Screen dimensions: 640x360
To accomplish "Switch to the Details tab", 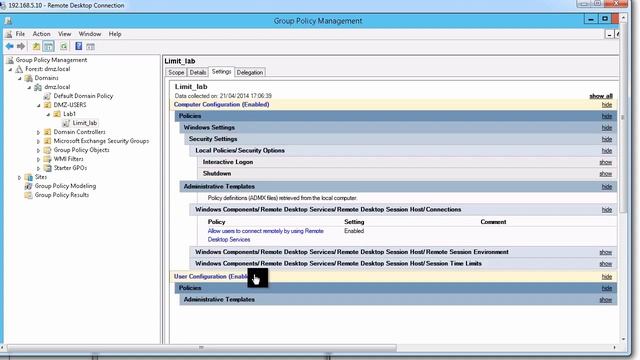I will tap(198, 72).
